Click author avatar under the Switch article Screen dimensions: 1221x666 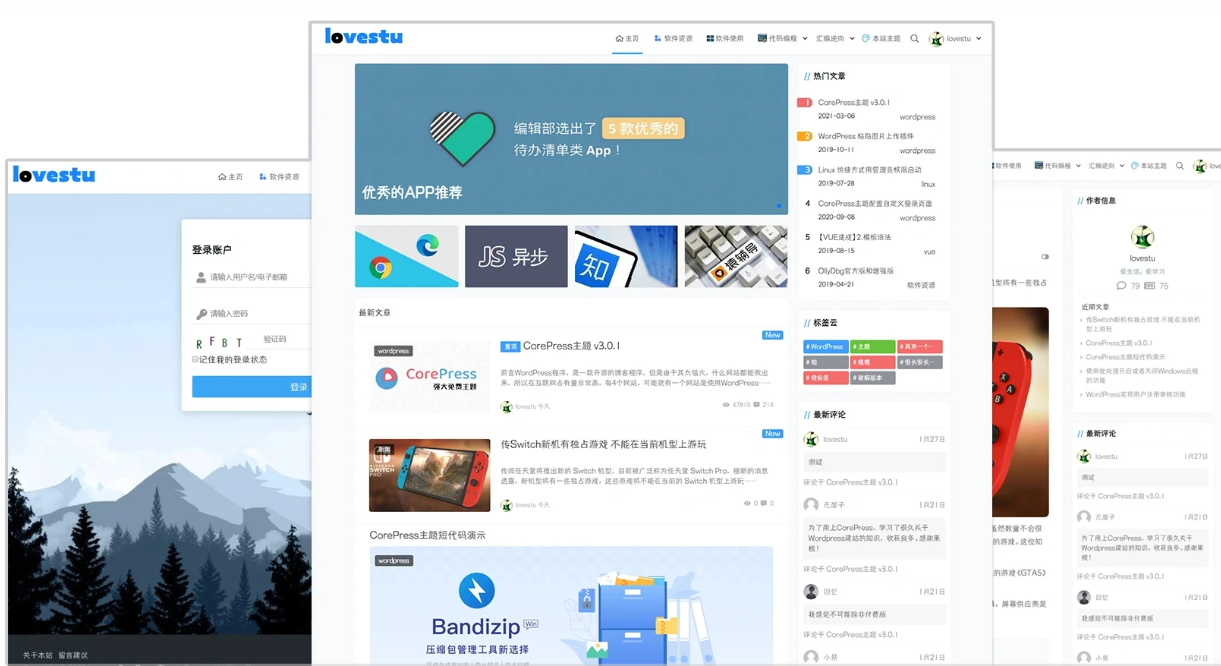click(506, 505)
